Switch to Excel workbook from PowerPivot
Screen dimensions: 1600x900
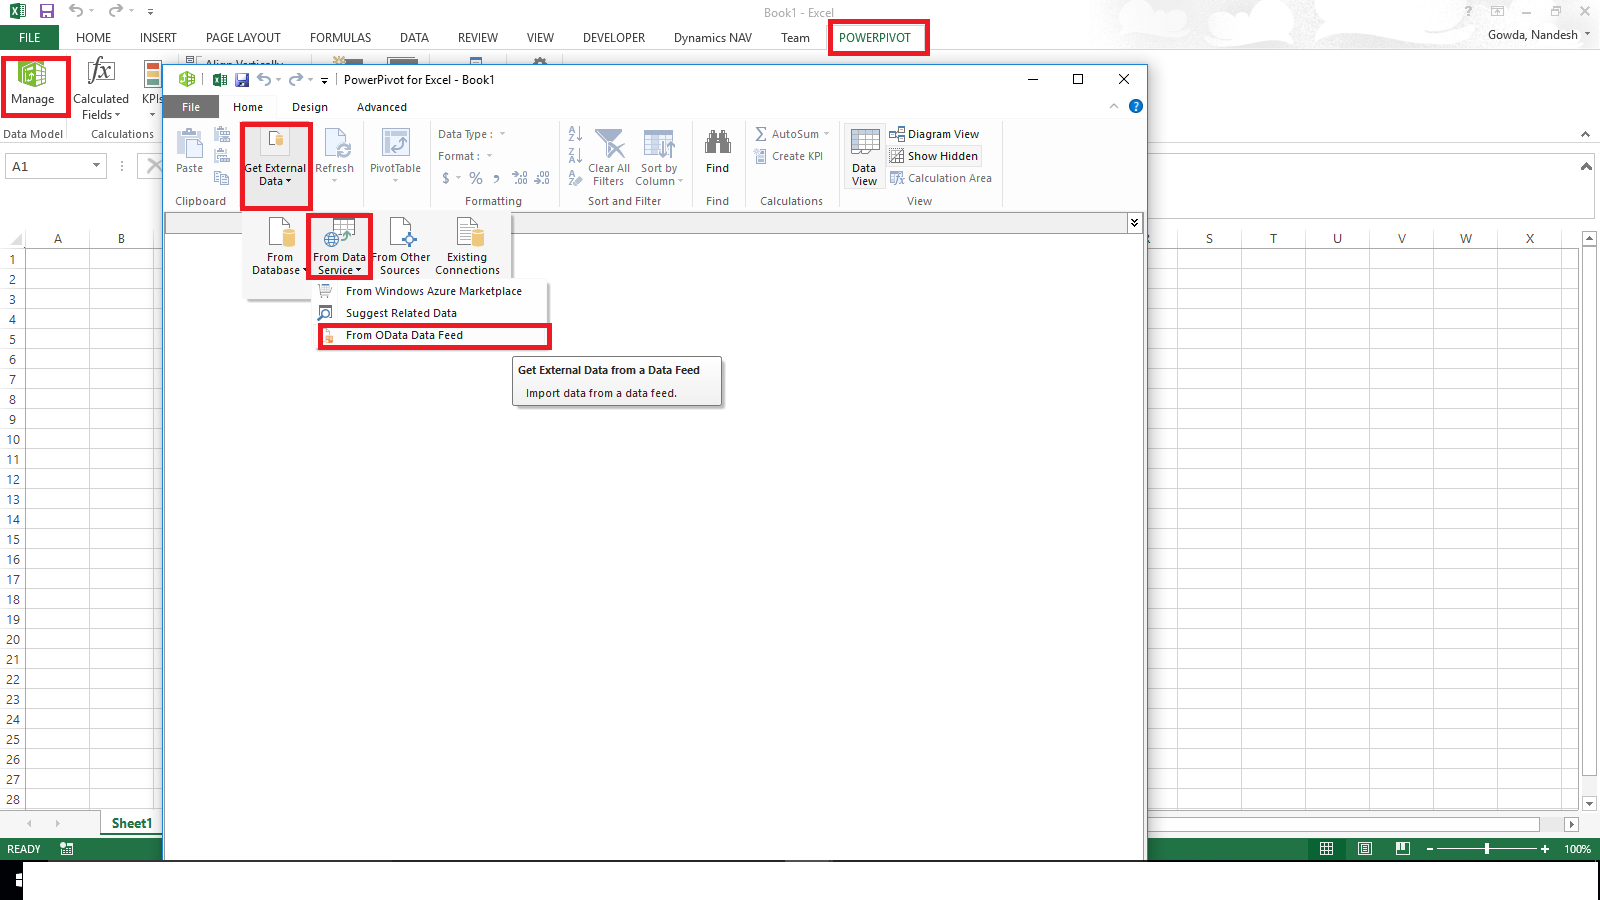click(220, 80)
